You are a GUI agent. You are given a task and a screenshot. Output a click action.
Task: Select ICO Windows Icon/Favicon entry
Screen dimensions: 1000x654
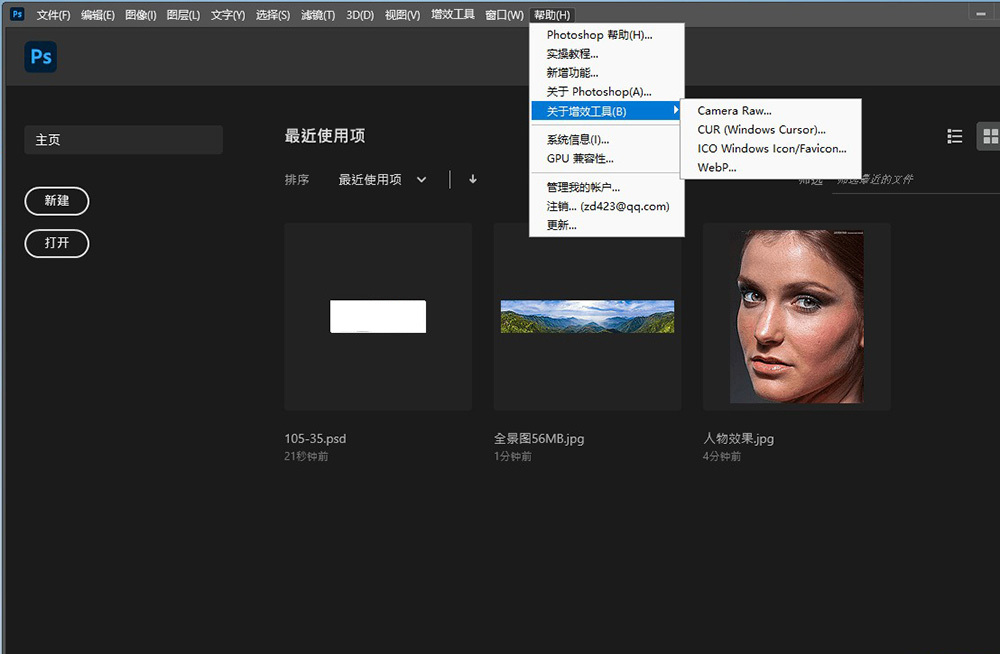771,149
